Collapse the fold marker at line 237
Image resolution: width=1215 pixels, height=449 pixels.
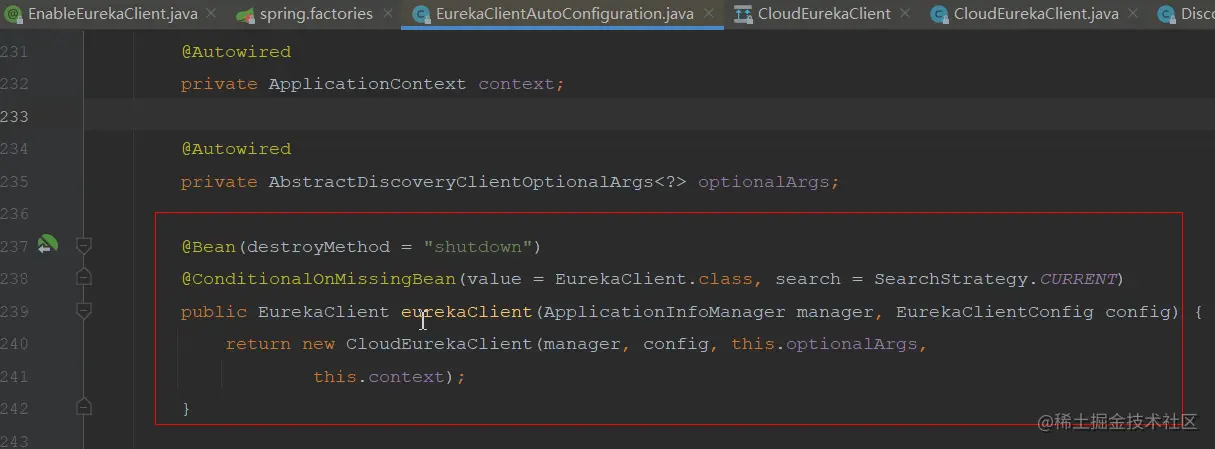point(84,245)
